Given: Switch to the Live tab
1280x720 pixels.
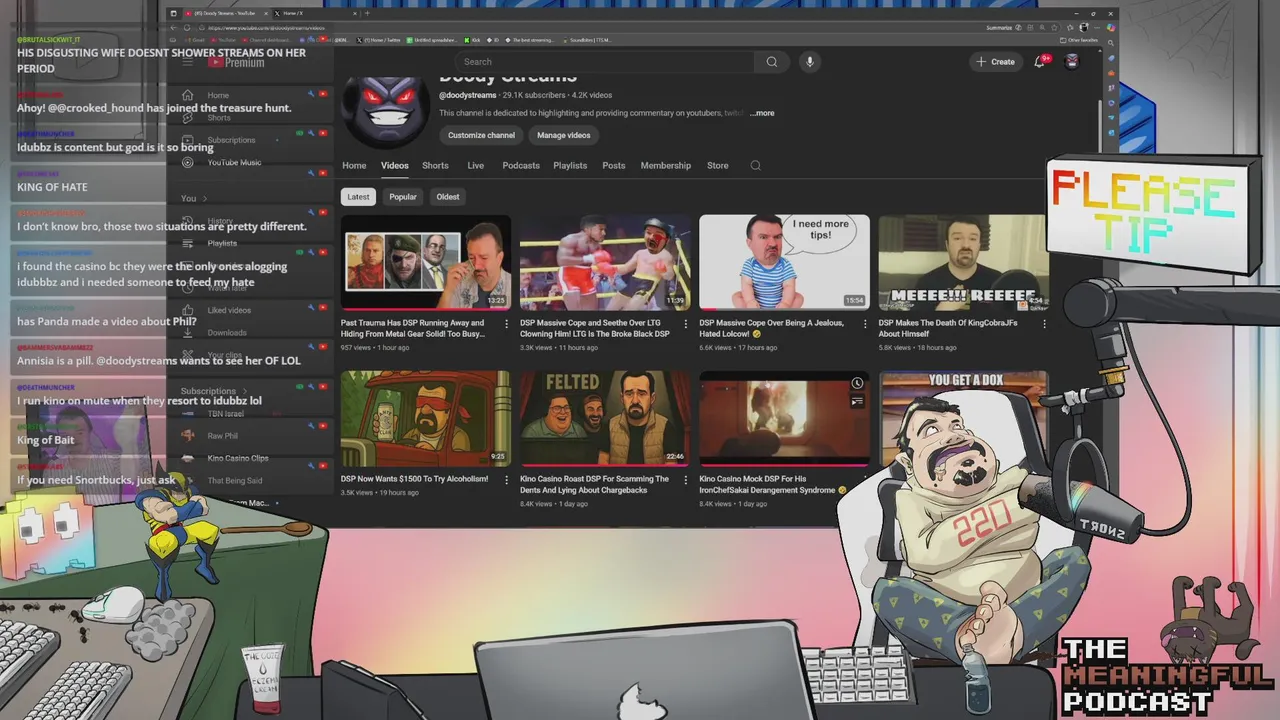Looking at the screenshot, I should click(x=475, y=166).
